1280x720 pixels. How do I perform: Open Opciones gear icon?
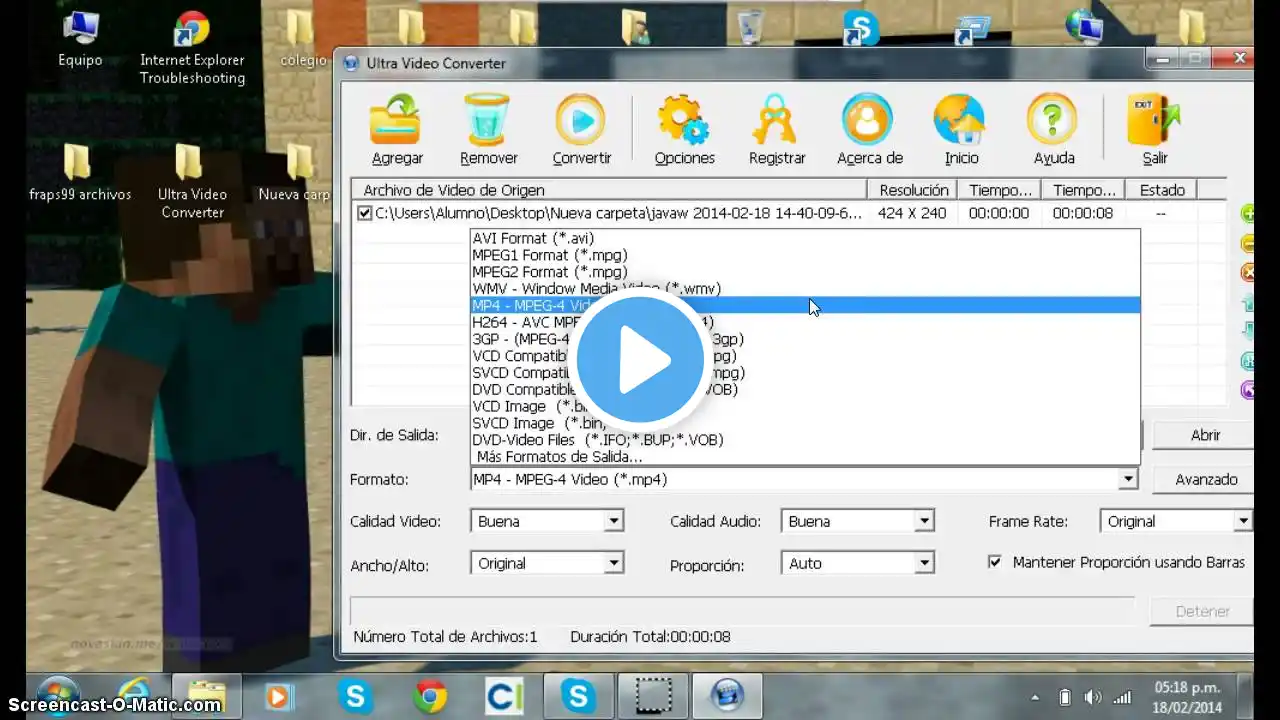point(684,120)
